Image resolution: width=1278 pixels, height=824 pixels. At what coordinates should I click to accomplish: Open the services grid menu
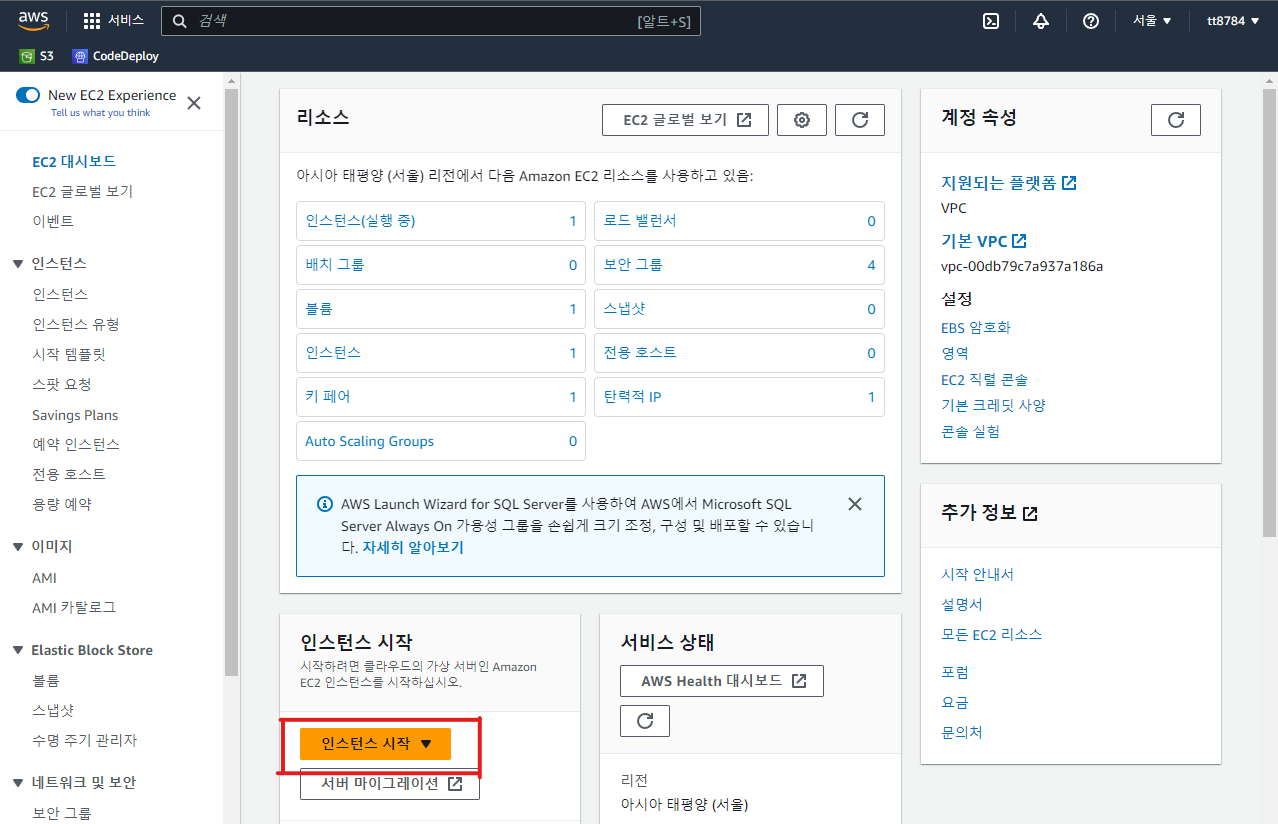(92, 21)
